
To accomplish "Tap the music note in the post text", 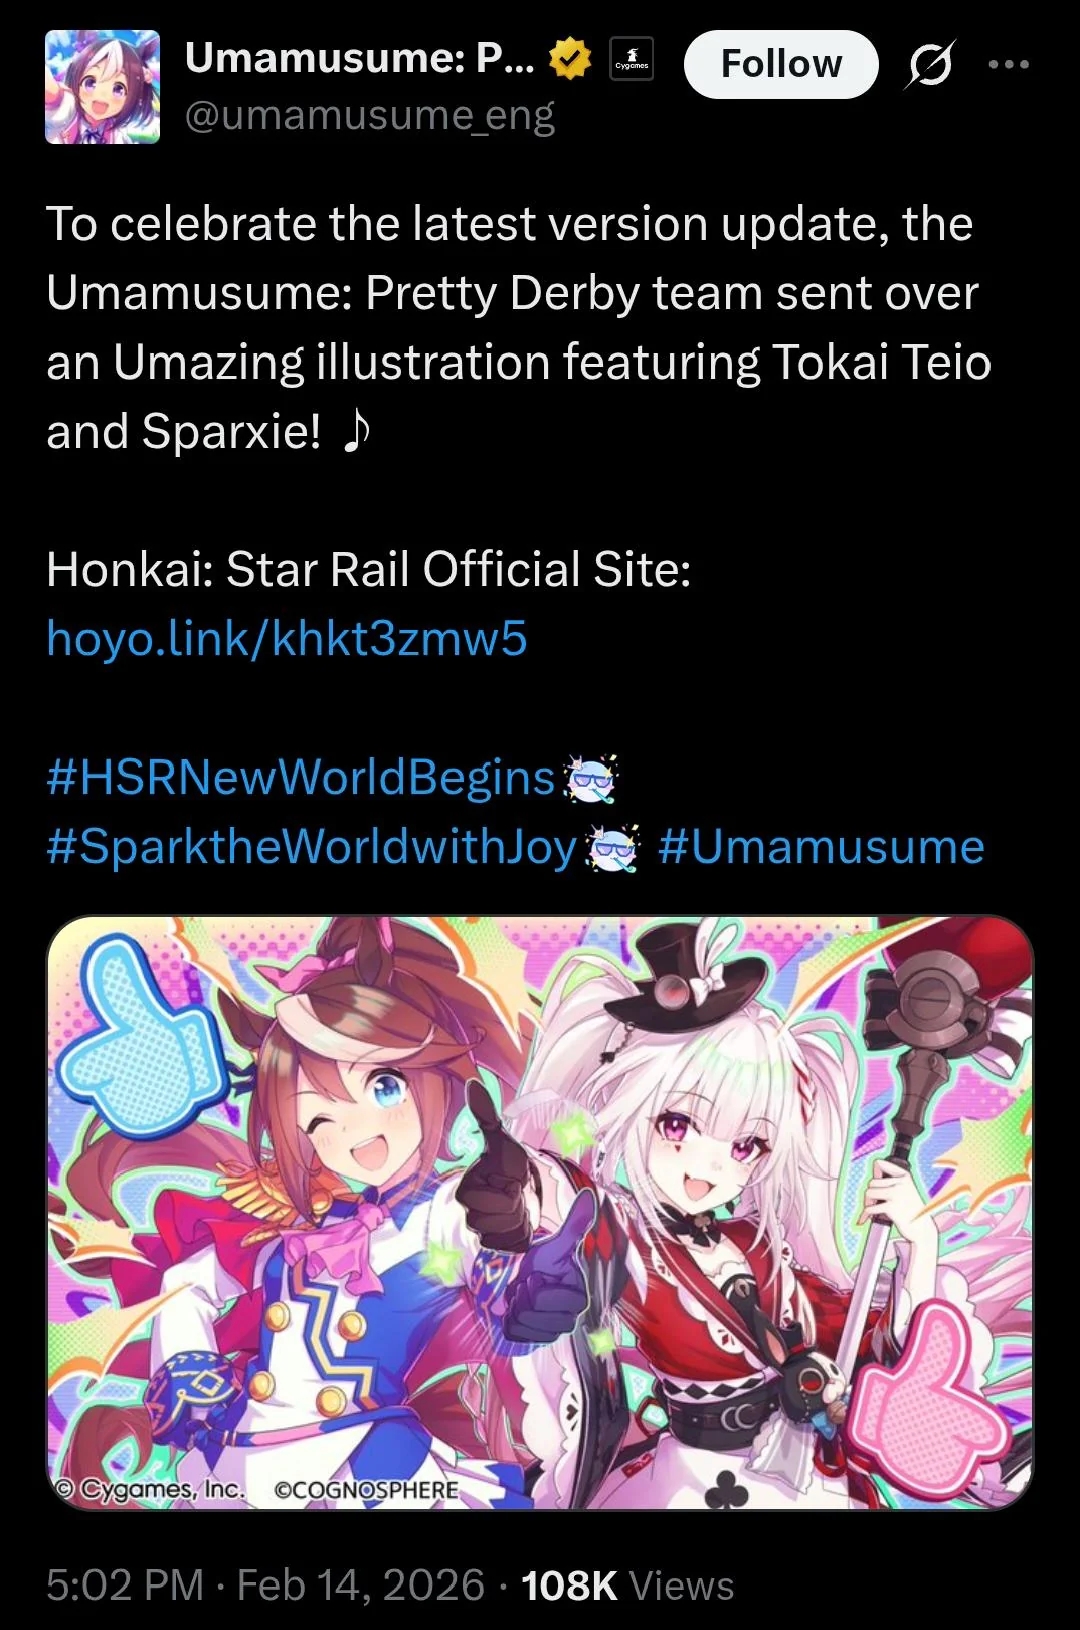I will point(356,431).
